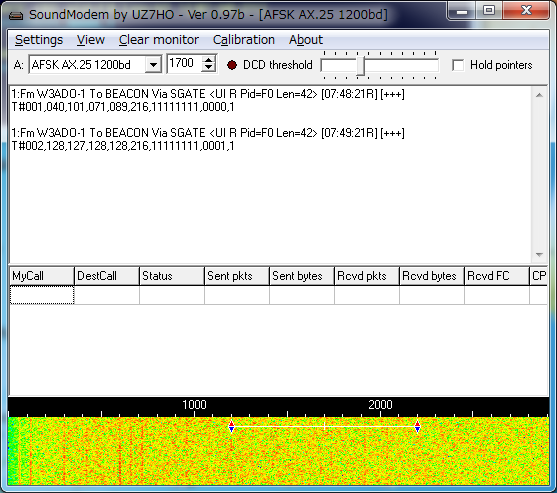
Task: Decrease center frequency with the down arrow
Action: tap(209, 68)
